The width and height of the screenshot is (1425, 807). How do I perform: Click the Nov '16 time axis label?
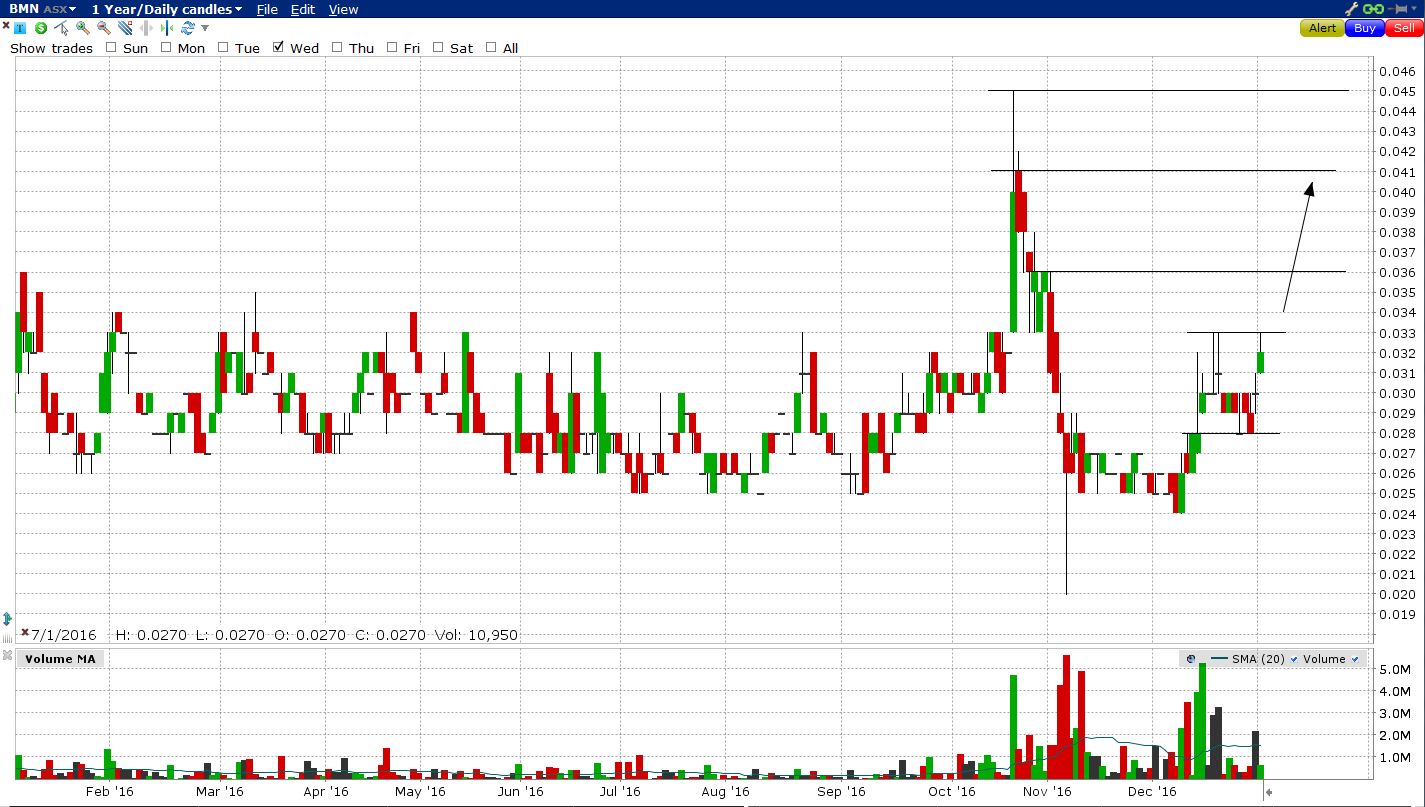point(1047,792)
